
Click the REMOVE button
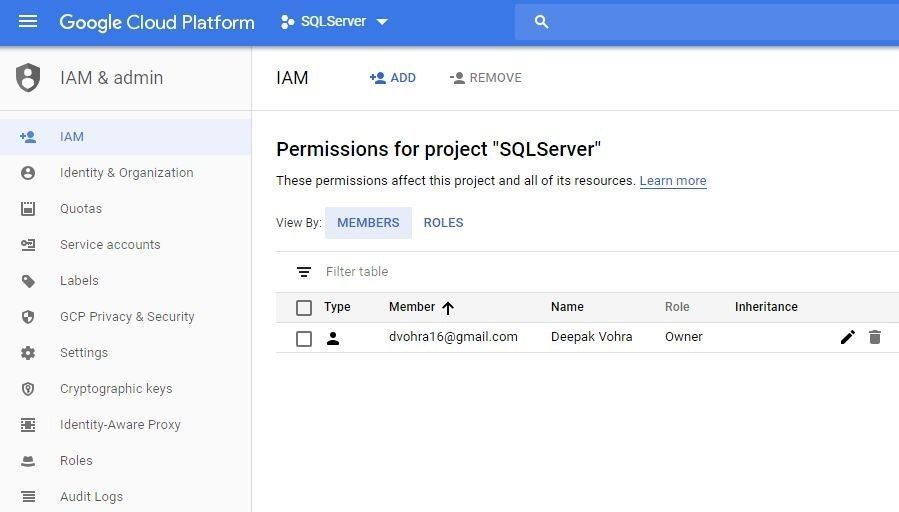(x=486, y=78)
